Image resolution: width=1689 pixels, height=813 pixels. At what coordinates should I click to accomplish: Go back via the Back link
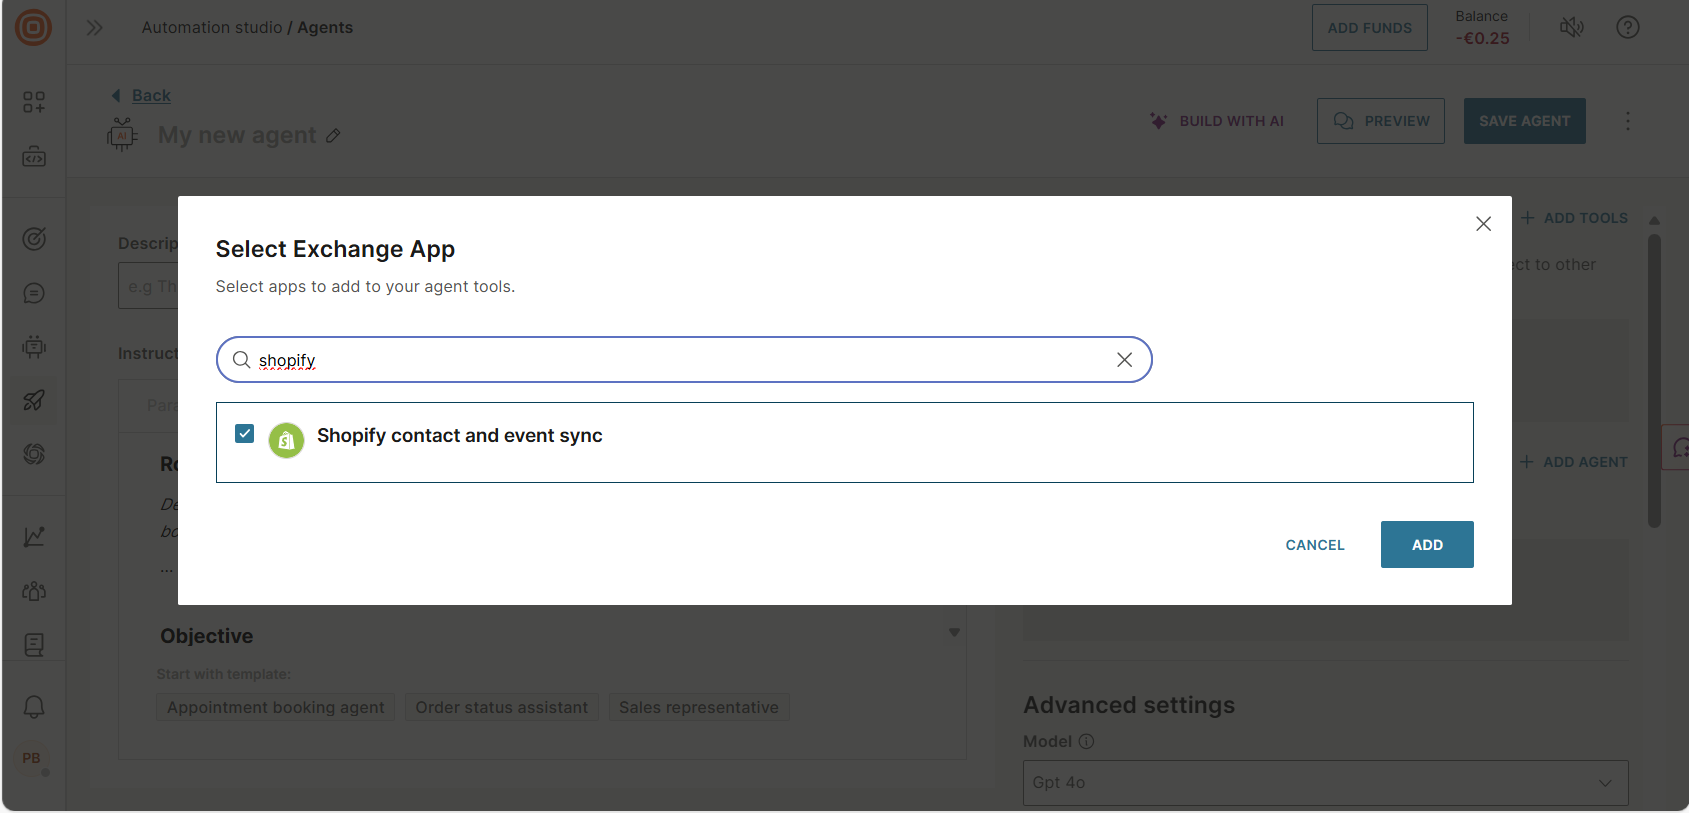[151, 96]
